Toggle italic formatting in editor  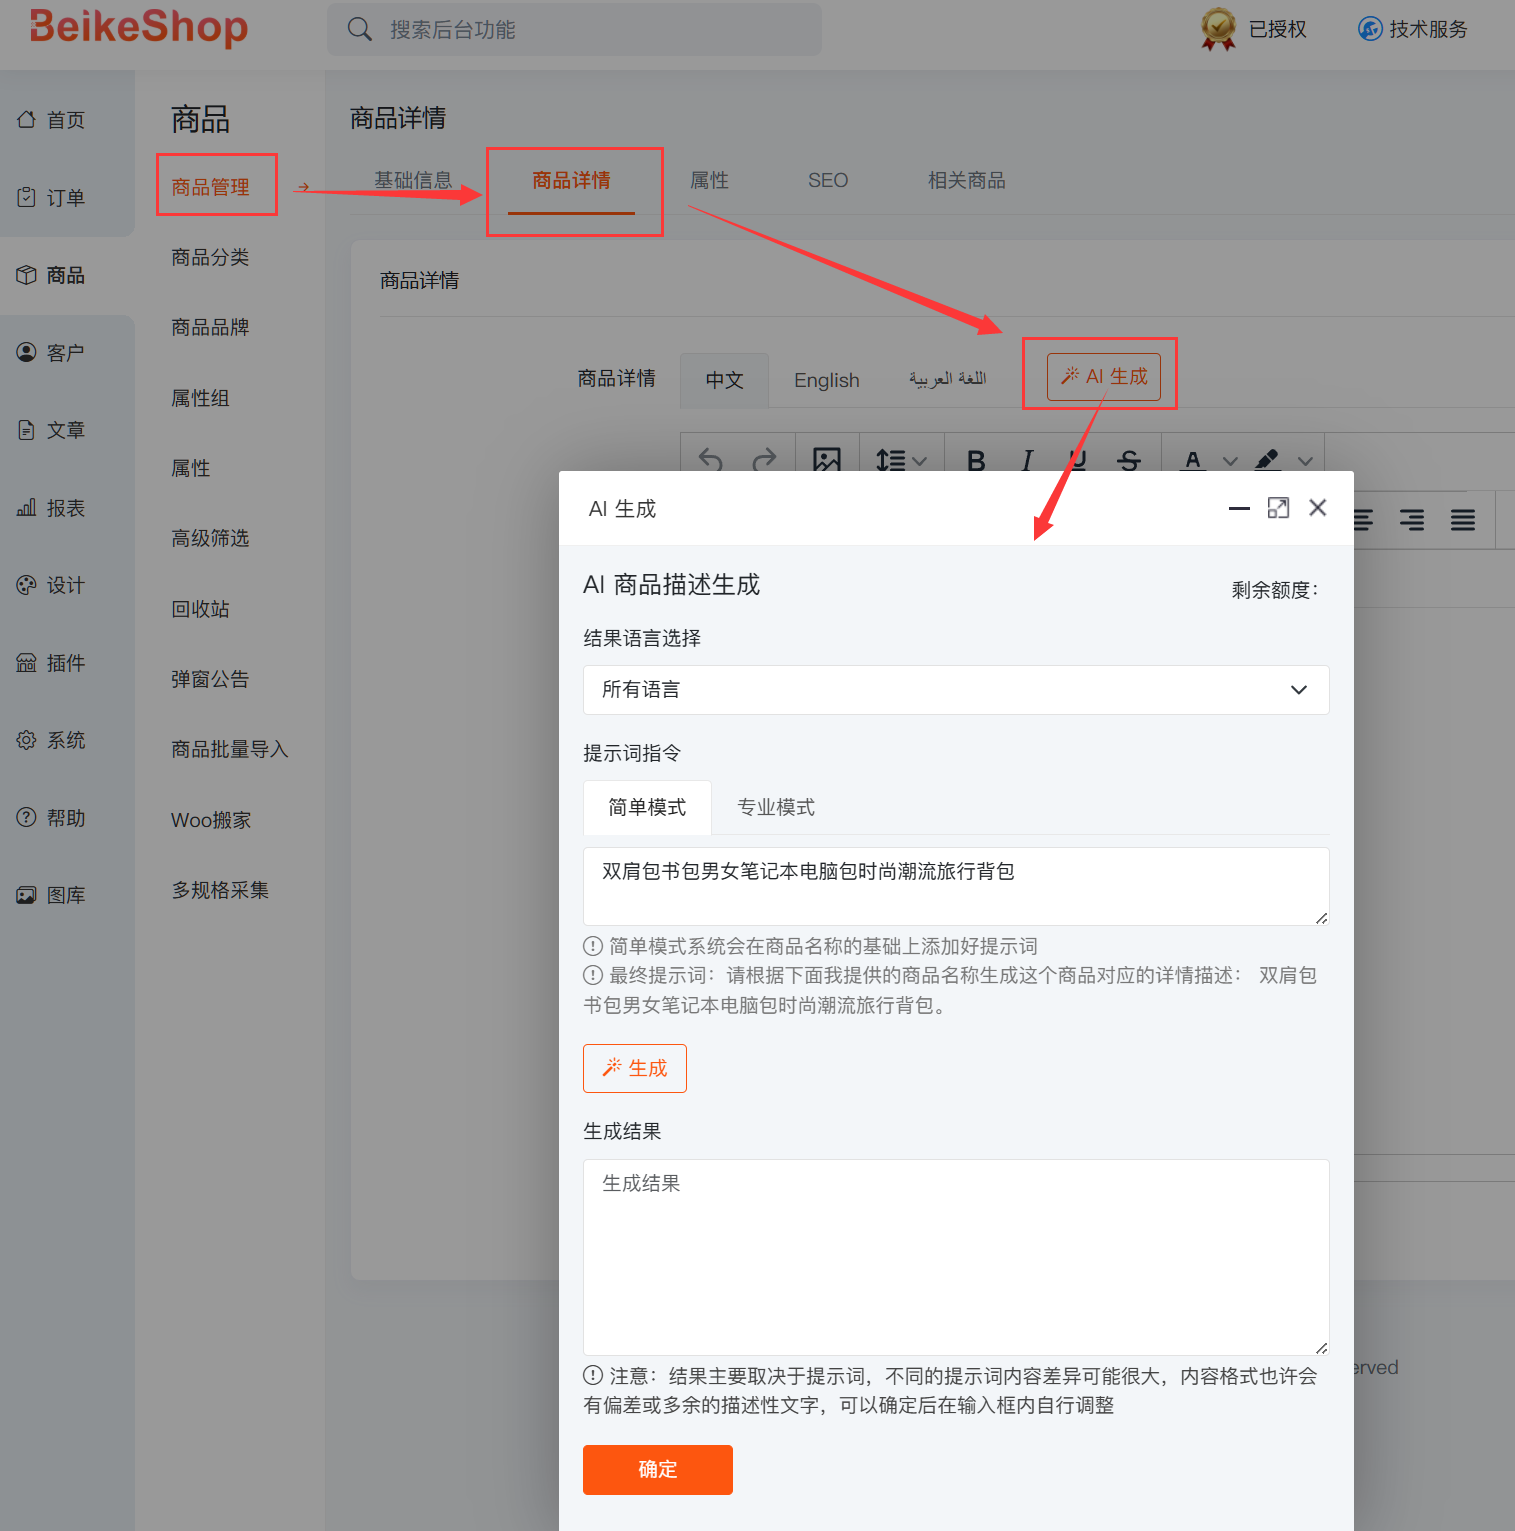pyautogui.click(x=1027, y=460)
